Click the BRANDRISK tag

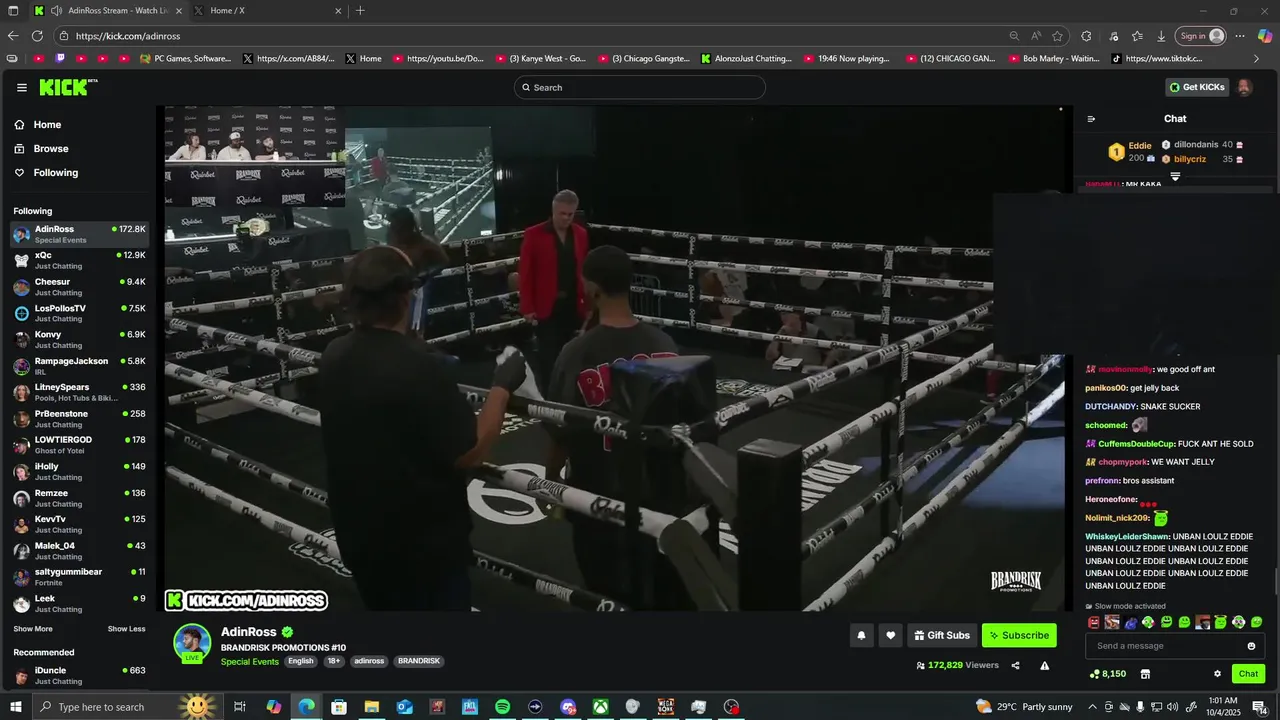pos(419,661)
